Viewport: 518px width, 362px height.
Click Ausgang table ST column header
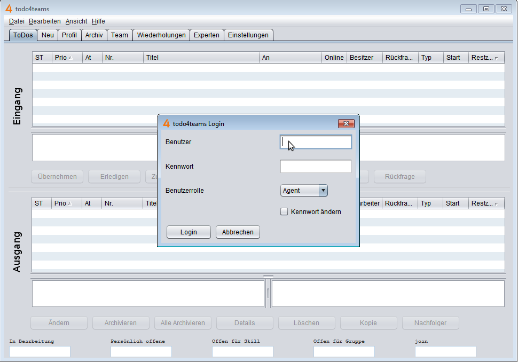point(41,203)
